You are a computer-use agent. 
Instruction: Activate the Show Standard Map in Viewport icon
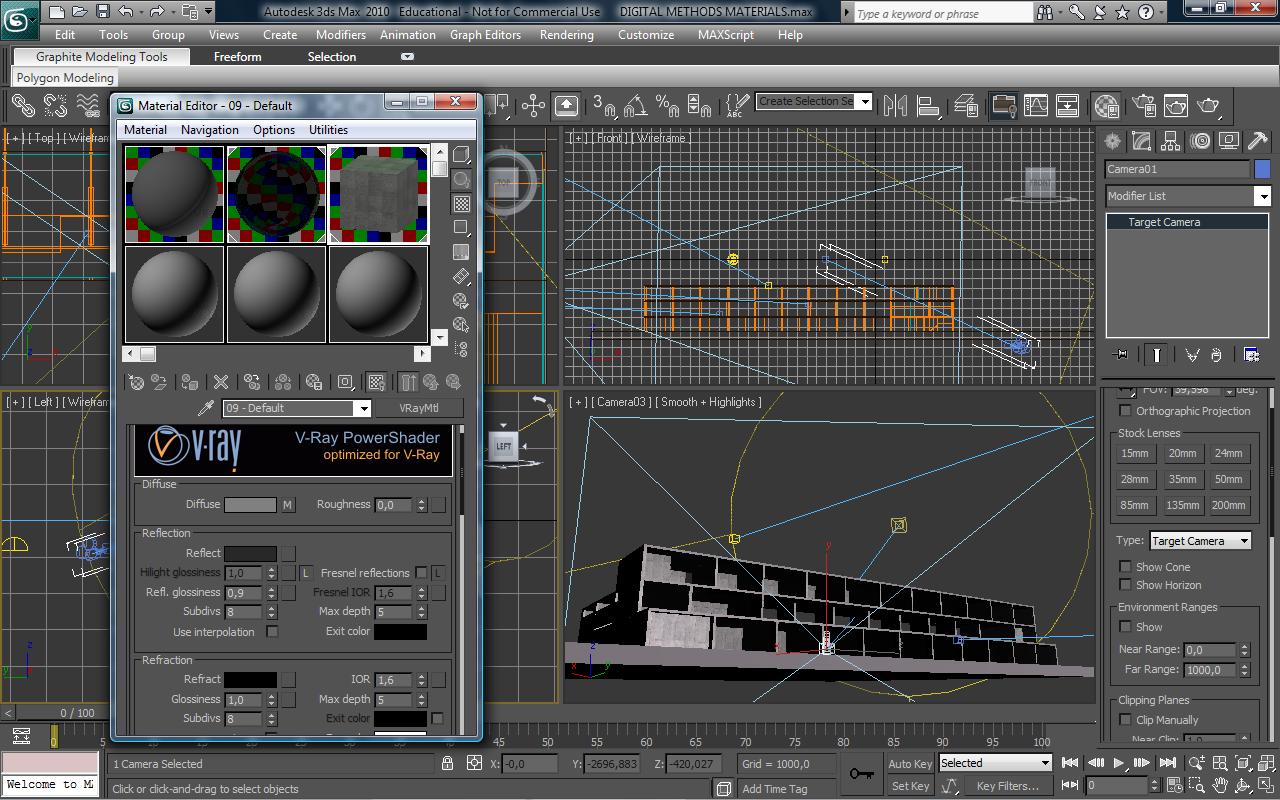378,382
